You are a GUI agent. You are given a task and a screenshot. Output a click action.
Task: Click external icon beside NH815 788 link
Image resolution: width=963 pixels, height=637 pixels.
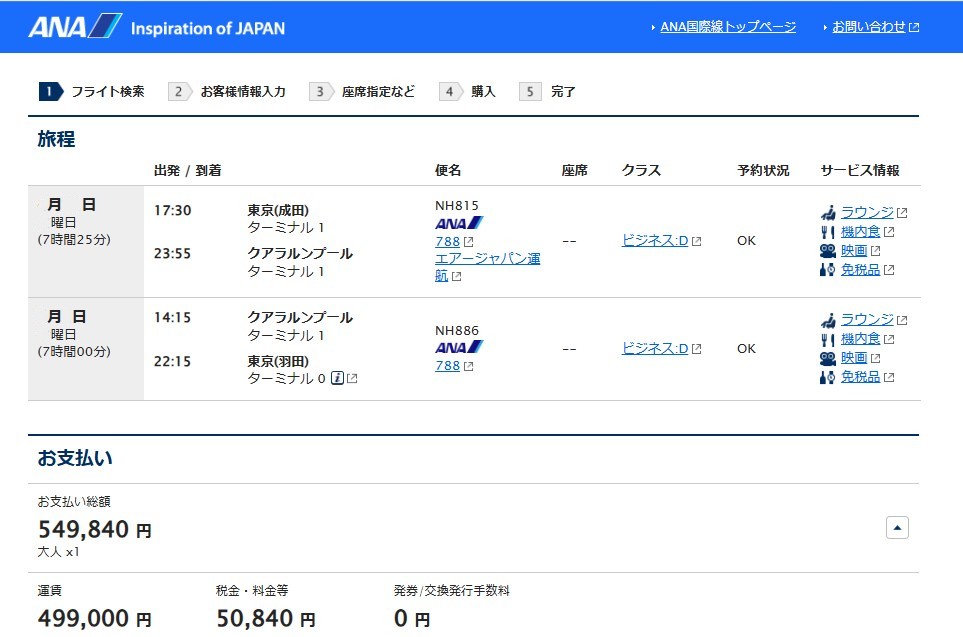(x=469, y=242)
